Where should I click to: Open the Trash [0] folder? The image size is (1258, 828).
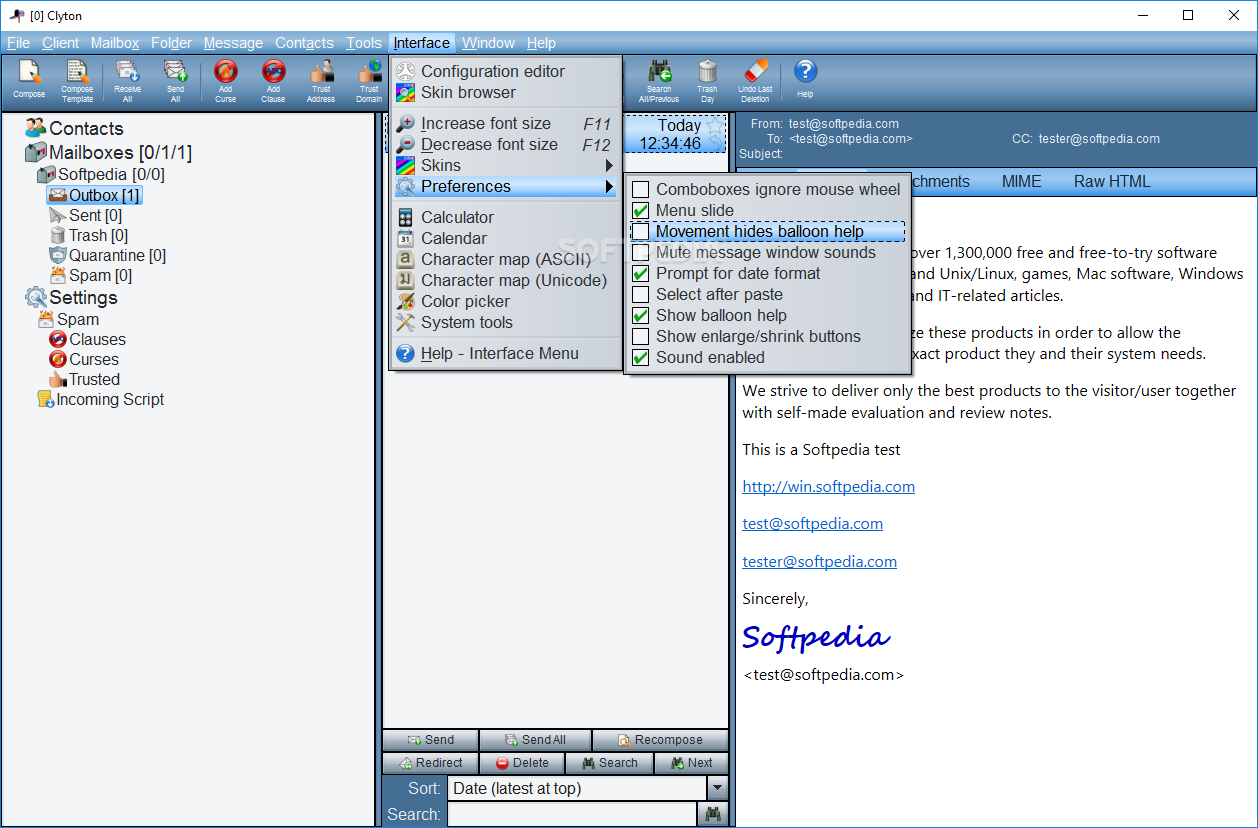88,235
